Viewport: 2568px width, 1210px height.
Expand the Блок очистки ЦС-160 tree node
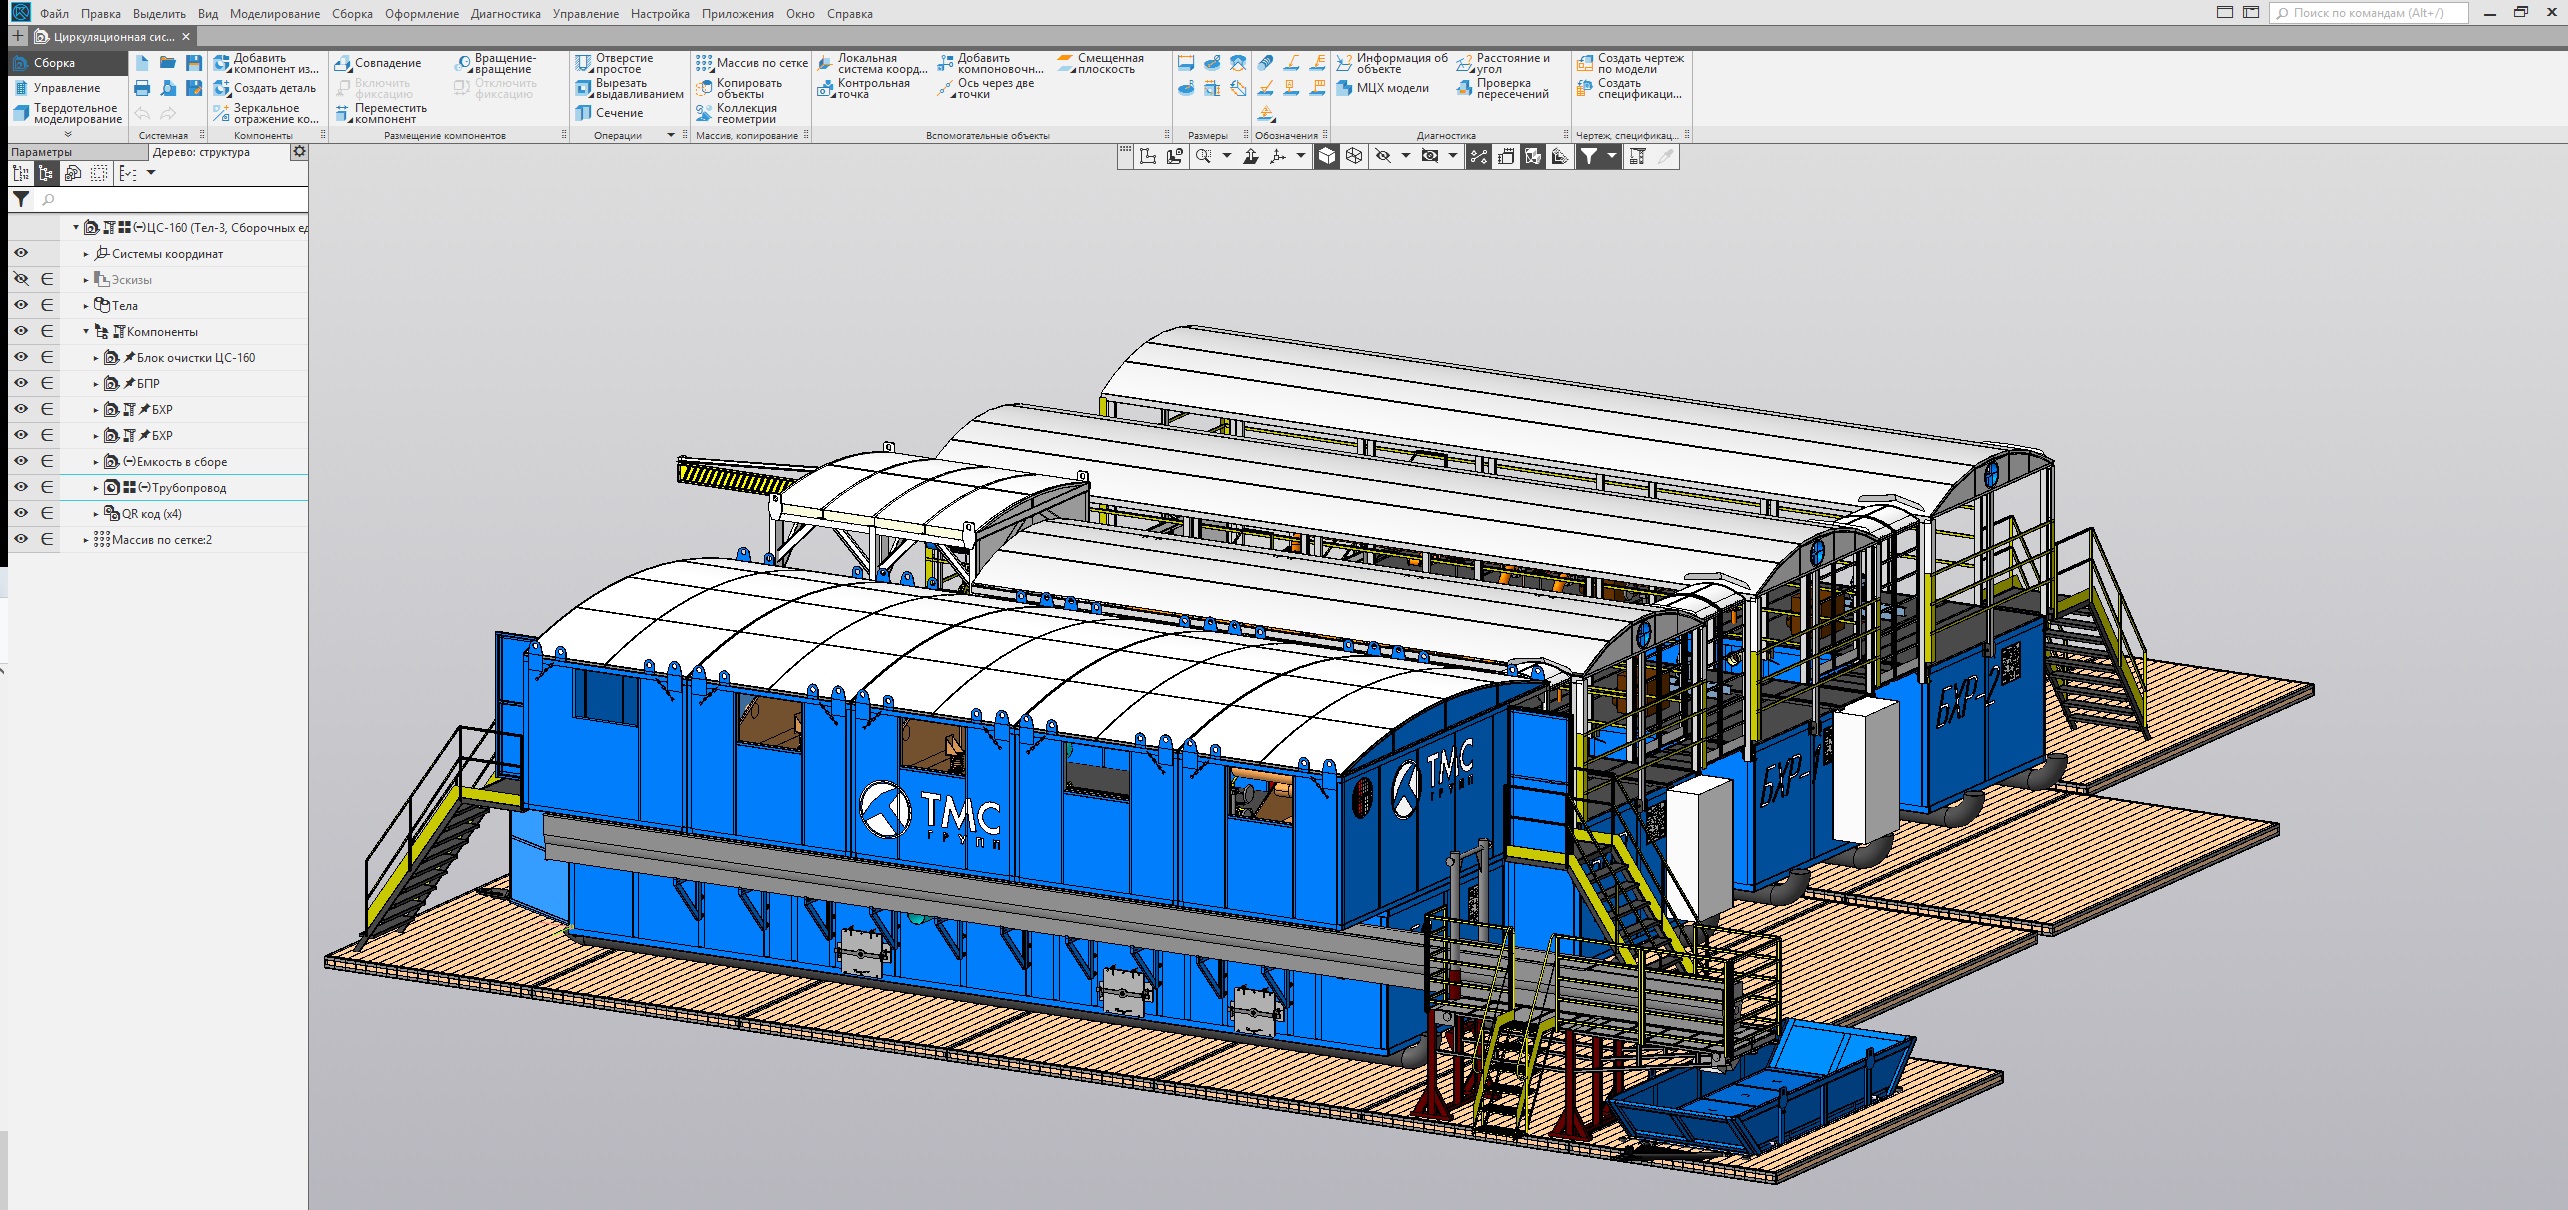tap(96, 358)
